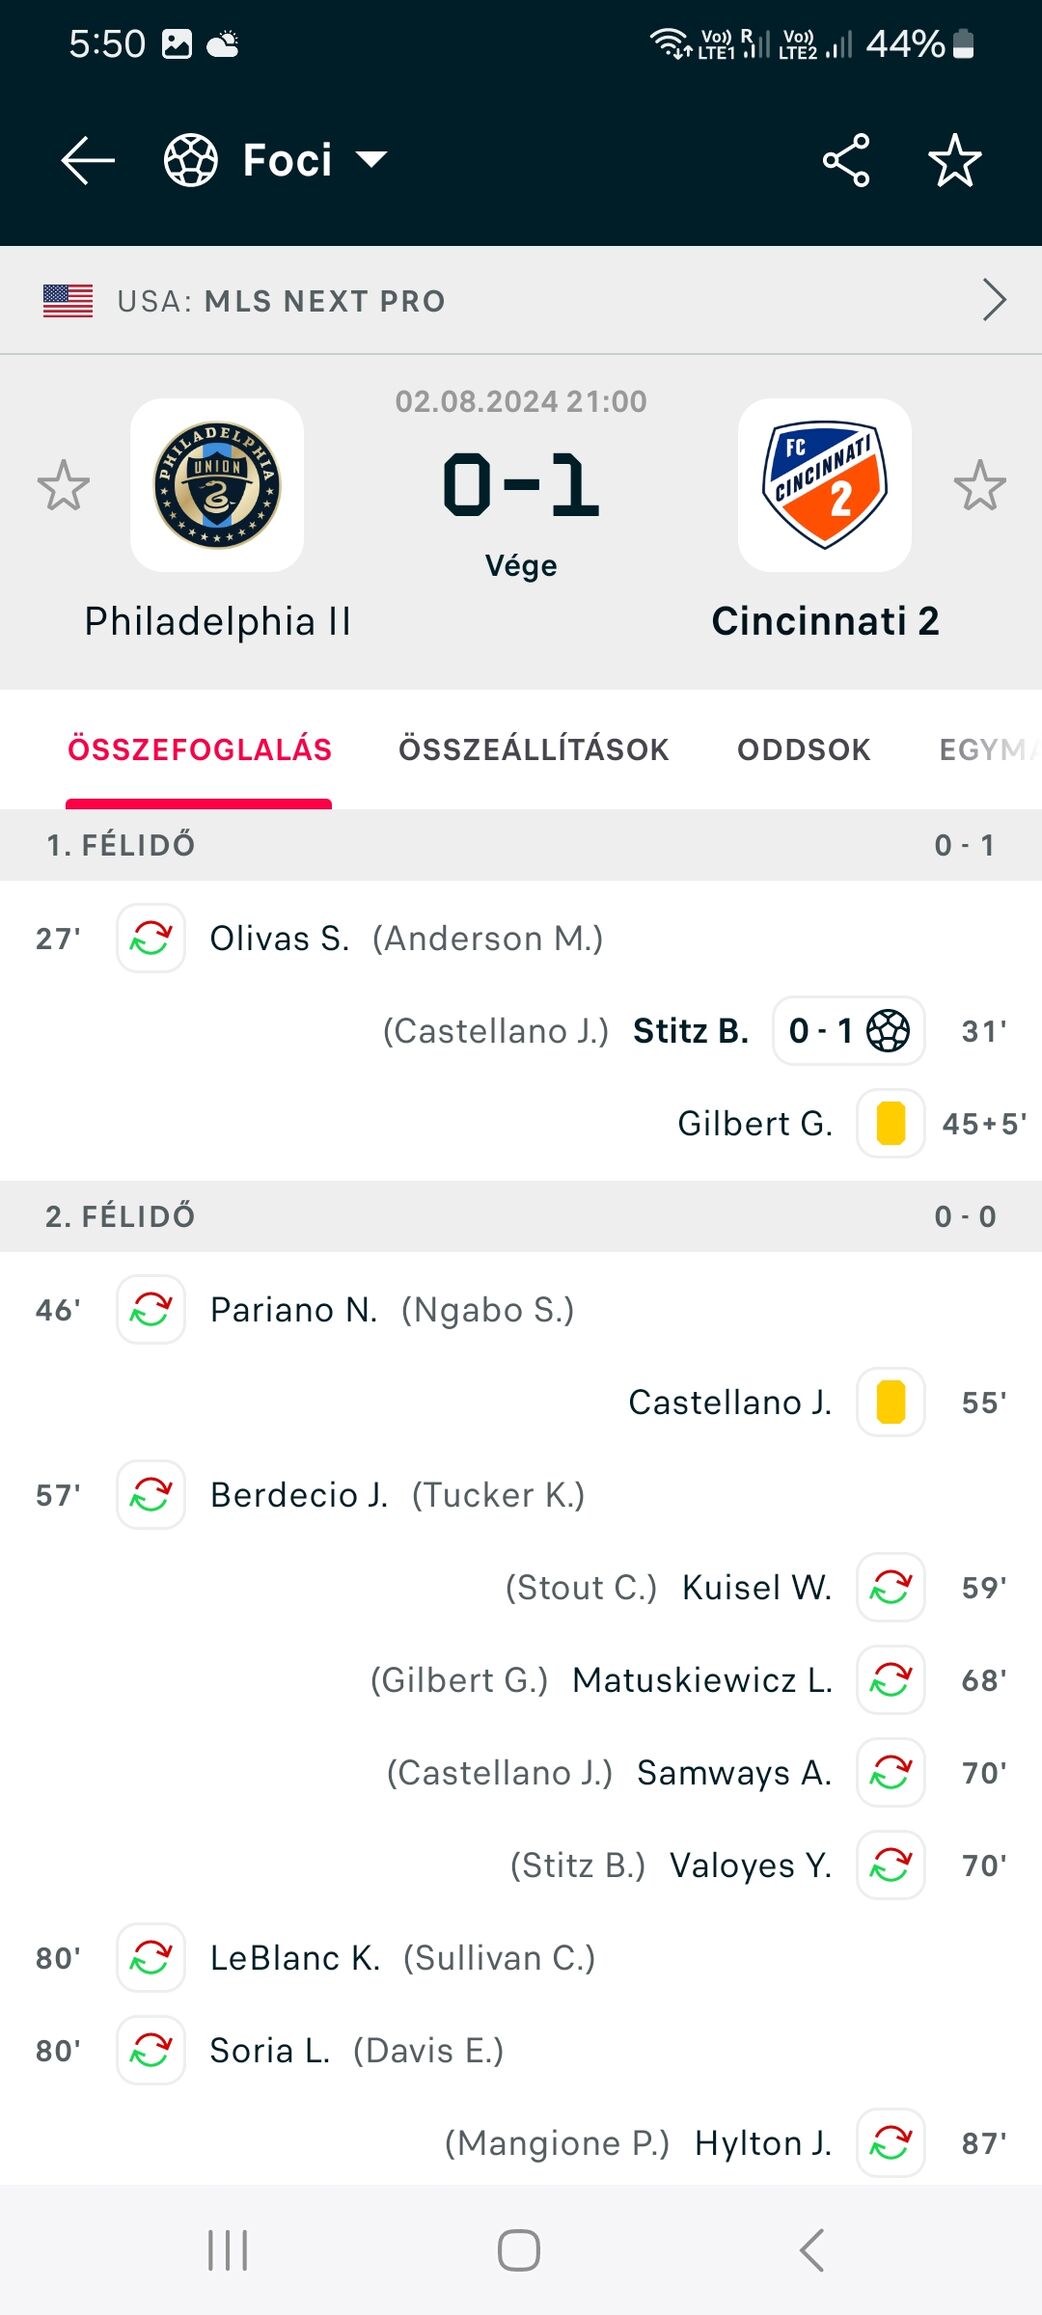1042x2315 pixels.
Task: Favorite the Cincinnati 2 team star
Action: click(x=979, y=486)
